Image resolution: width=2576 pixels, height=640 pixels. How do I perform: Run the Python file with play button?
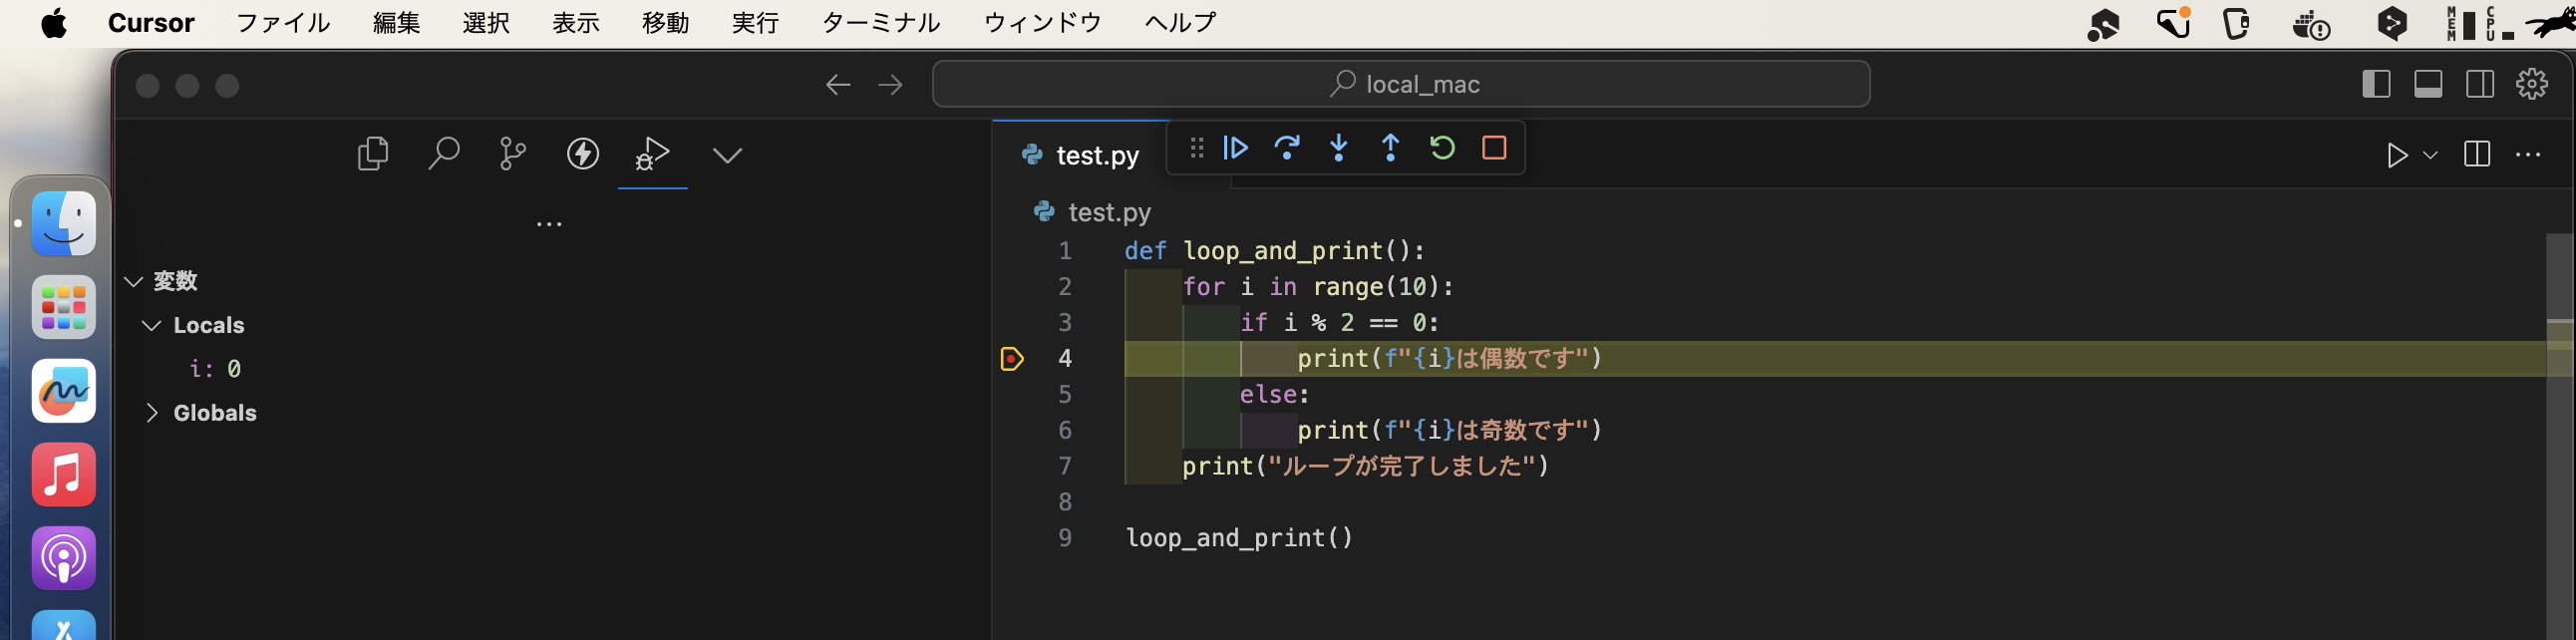pos(2397,155)
